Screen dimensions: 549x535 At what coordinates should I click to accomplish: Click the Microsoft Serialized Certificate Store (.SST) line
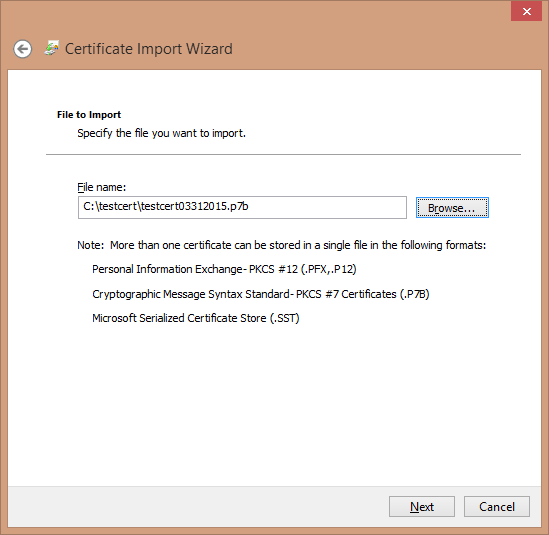[x=195, y=318]
